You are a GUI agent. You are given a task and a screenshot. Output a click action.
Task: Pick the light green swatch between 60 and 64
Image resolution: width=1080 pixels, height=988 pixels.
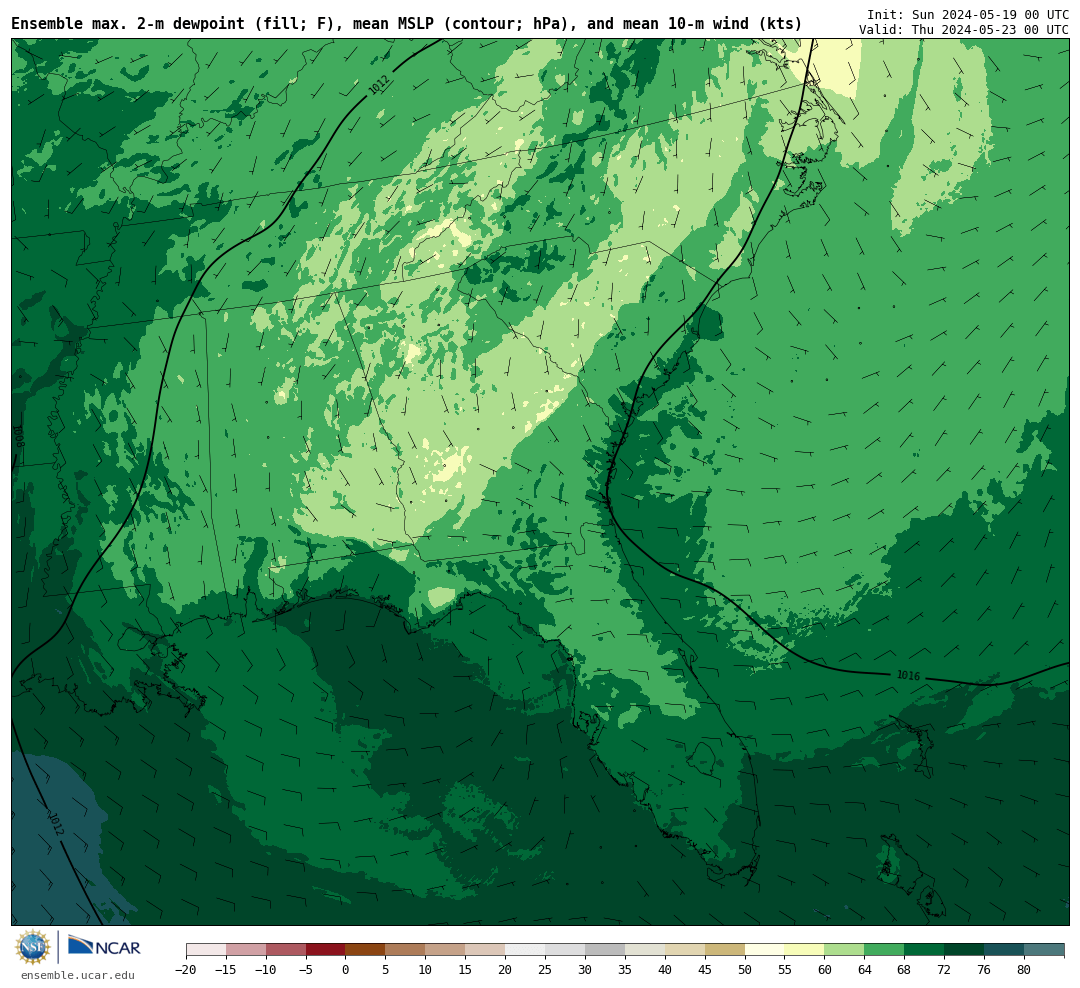pos(845,950)
